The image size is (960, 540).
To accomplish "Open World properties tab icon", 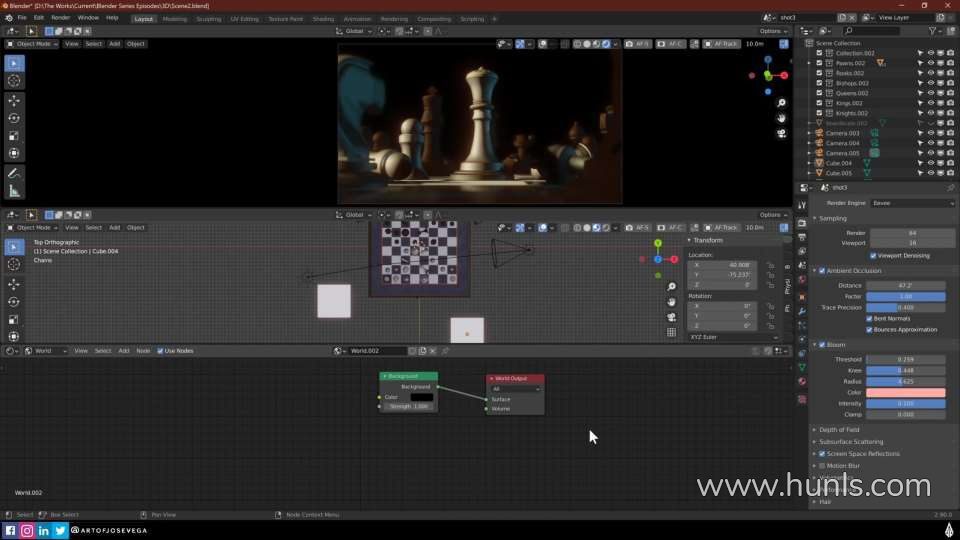I will 802,280.
